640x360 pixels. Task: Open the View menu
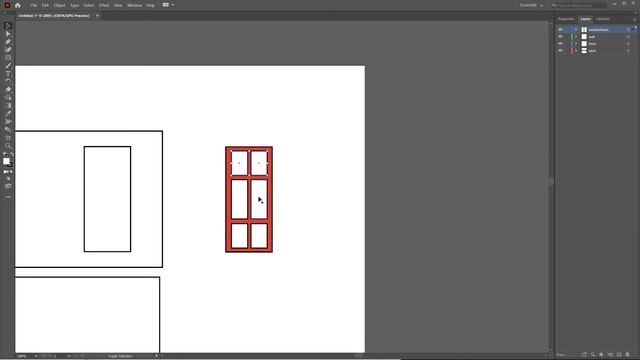point(118,5)
